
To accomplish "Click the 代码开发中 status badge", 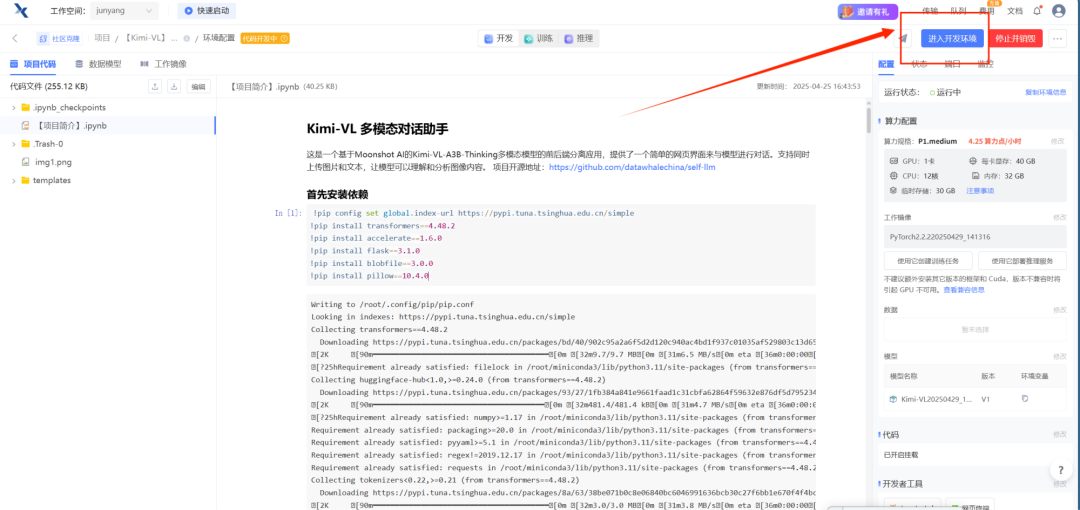I will [264, 39].
